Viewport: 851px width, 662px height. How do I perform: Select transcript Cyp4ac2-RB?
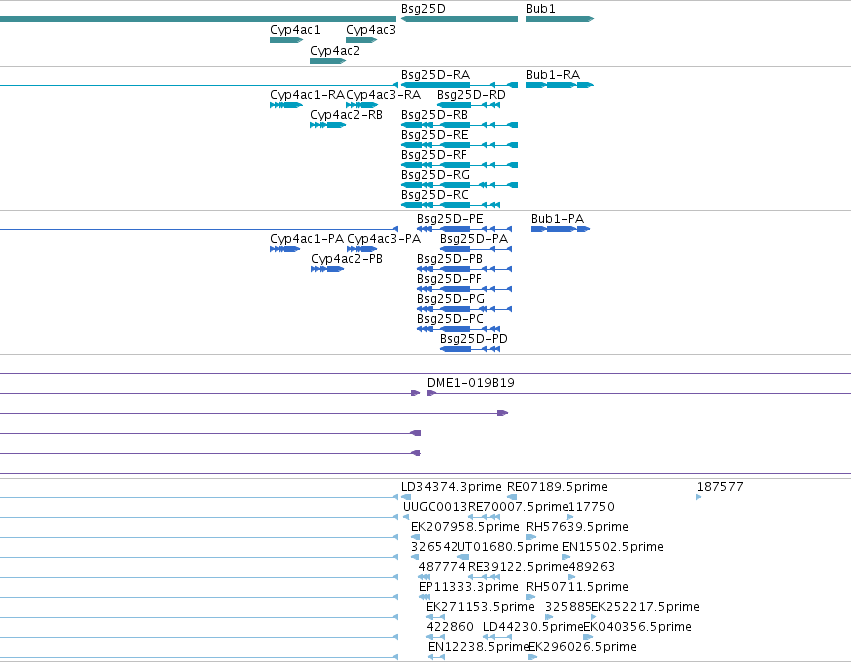click(328, 125)
